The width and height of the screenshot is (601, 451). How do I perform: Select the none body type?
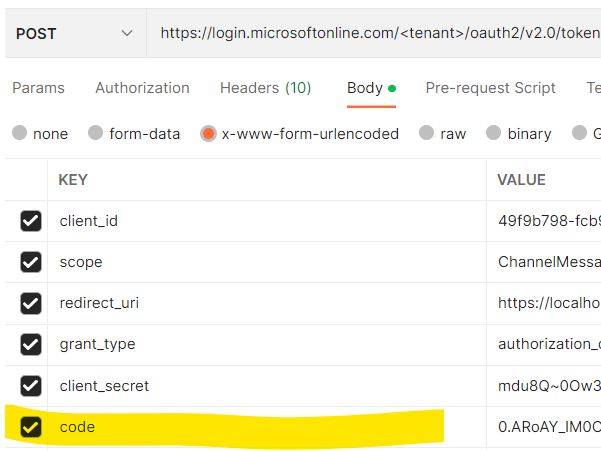click(x=20, y=133)
